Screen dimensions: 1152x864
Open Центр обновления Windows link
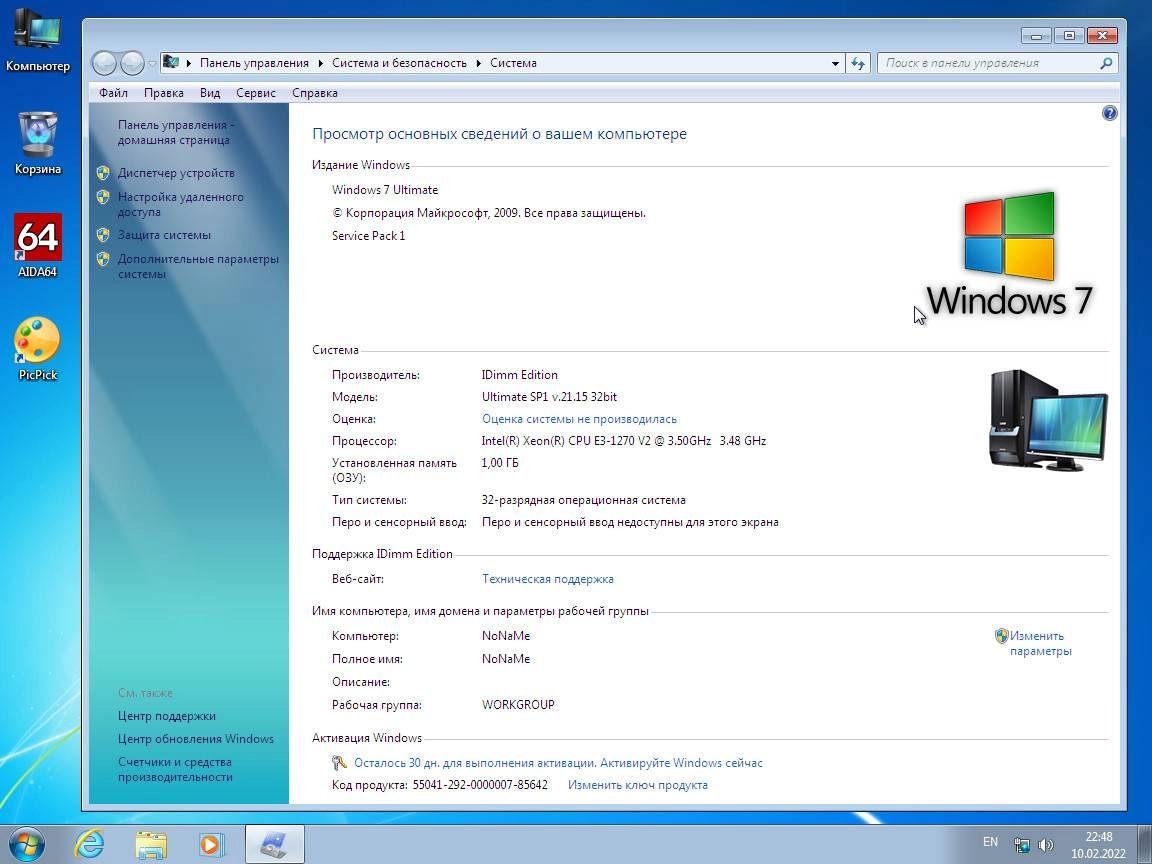click(195, 739)
